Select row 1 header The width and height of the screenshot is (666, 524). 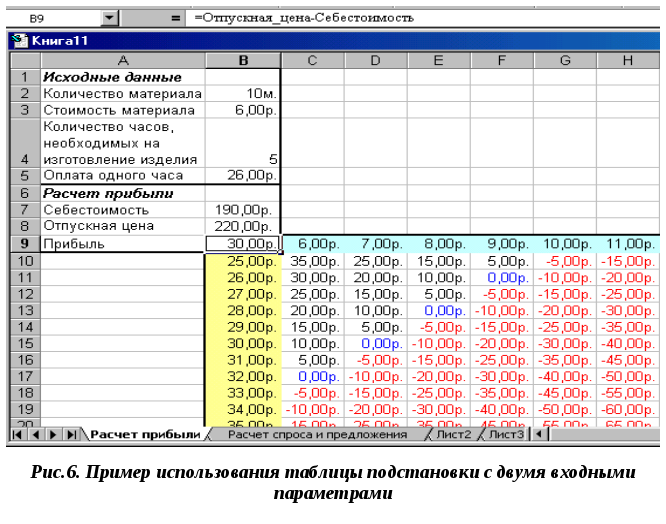[x=25, y=77]
